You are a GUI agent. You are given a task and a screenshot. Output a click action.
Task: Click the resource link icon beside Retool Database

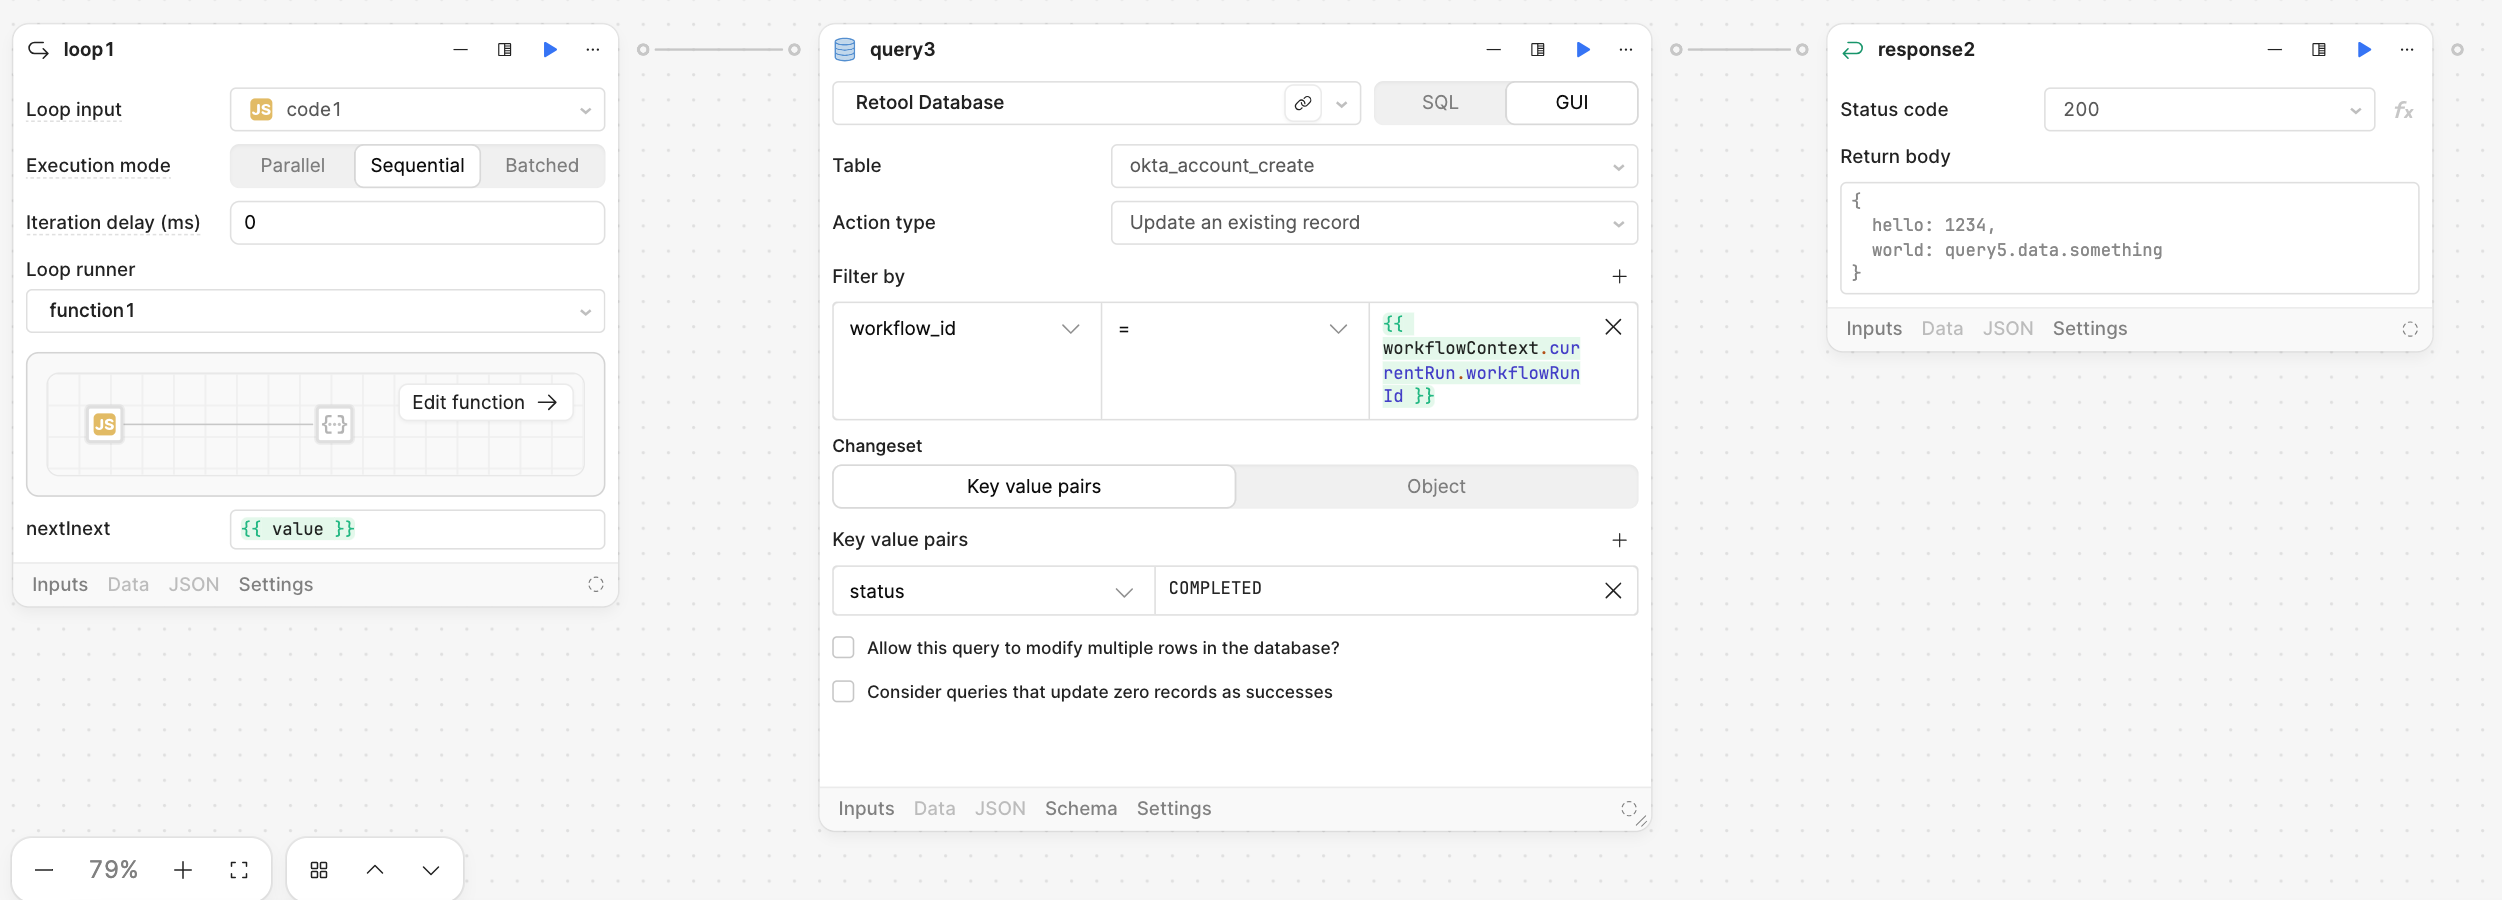point(1302,103)
